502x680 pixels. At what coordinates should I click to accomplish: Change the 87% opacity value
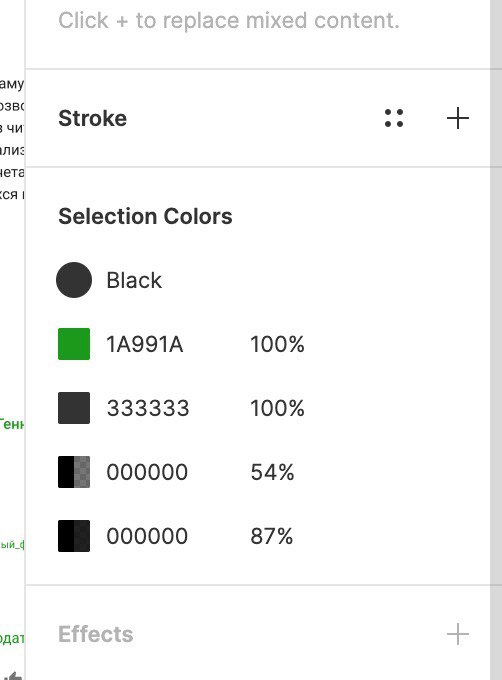click(272, 536)
